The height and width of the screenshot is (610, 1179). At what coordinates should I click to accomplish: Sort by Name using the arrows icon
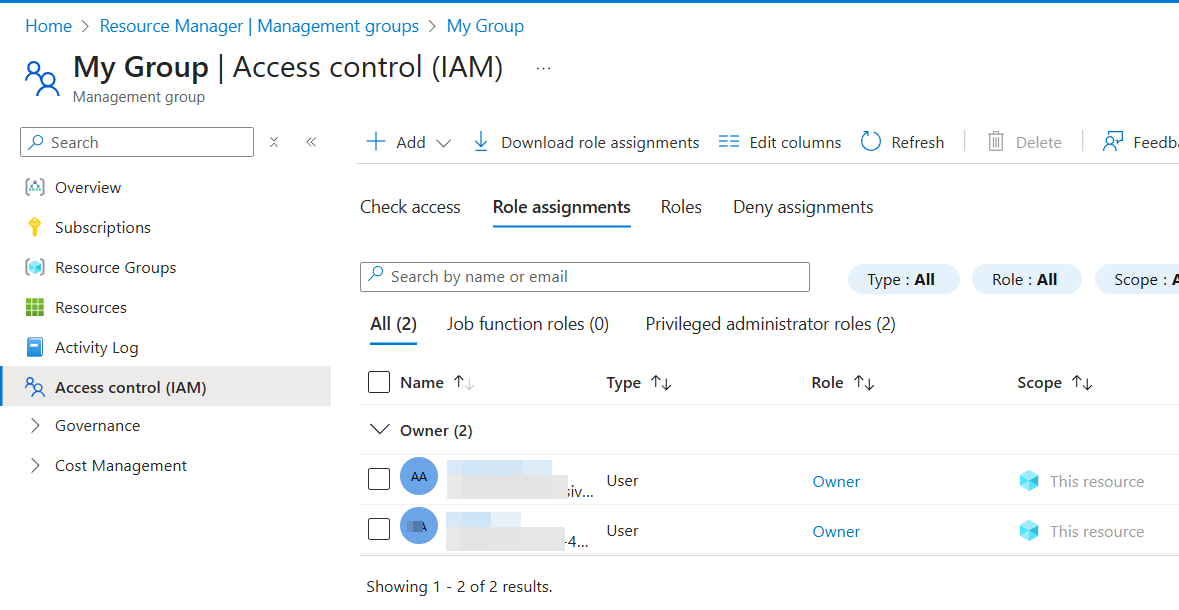464,383
